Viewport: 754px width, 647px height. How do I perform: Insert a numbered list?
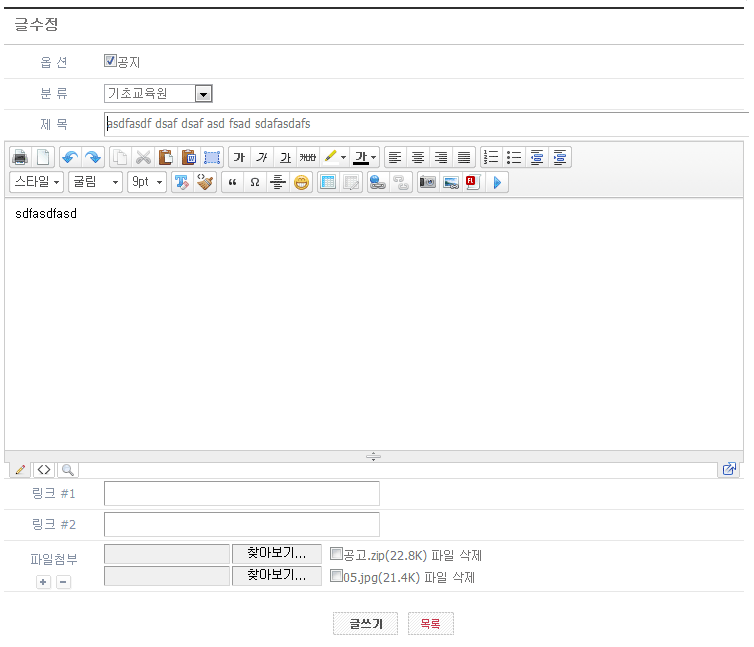tap(491, 157)
